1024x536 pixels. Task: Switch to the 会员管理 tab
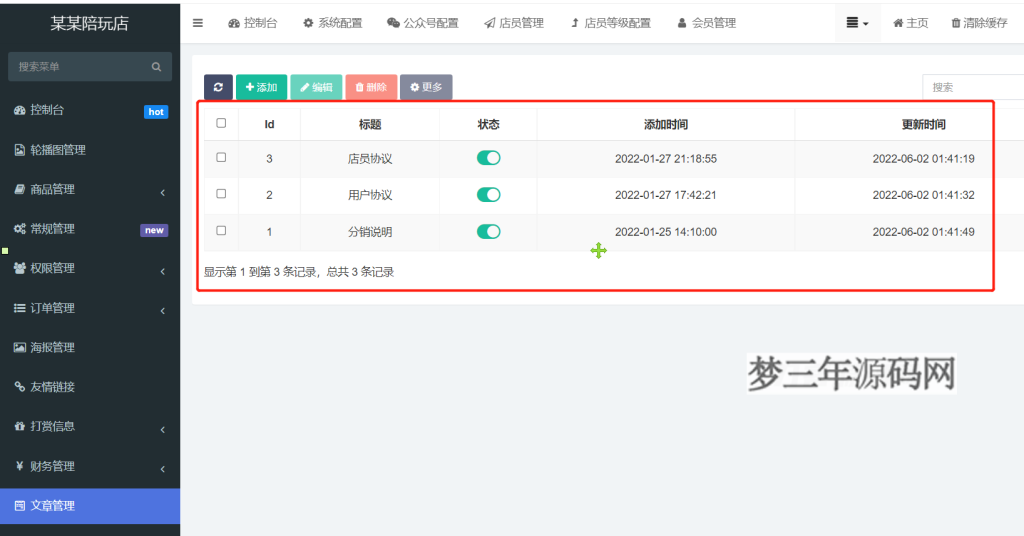707,23
